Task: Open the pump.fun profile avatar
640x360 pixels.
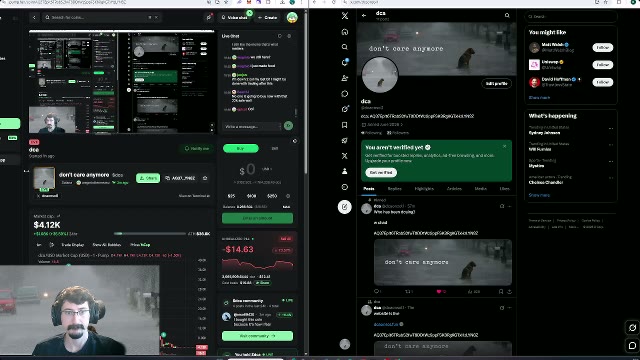Action: pos(292,17)
